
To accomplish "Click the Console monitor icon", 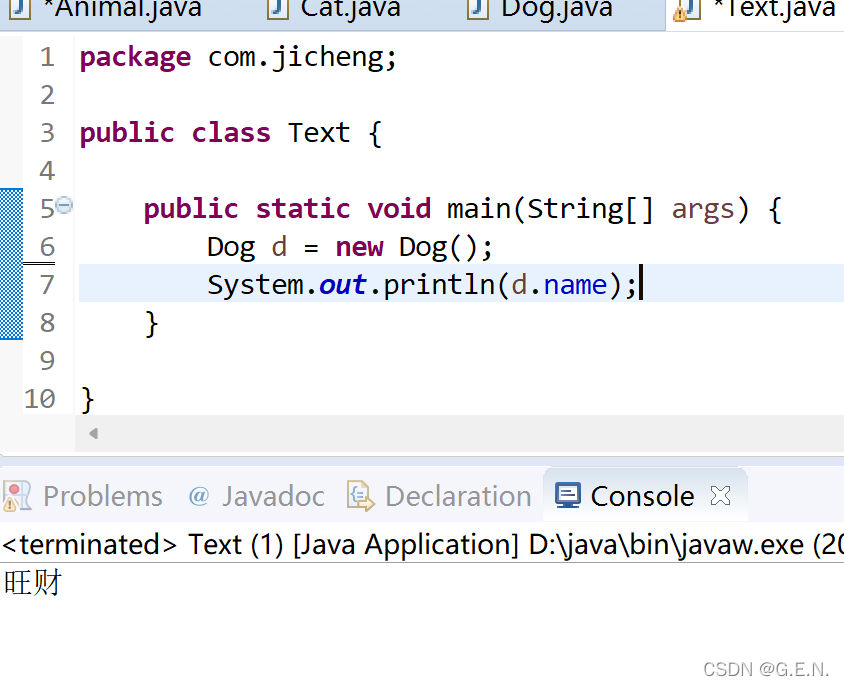I will 567,495.
